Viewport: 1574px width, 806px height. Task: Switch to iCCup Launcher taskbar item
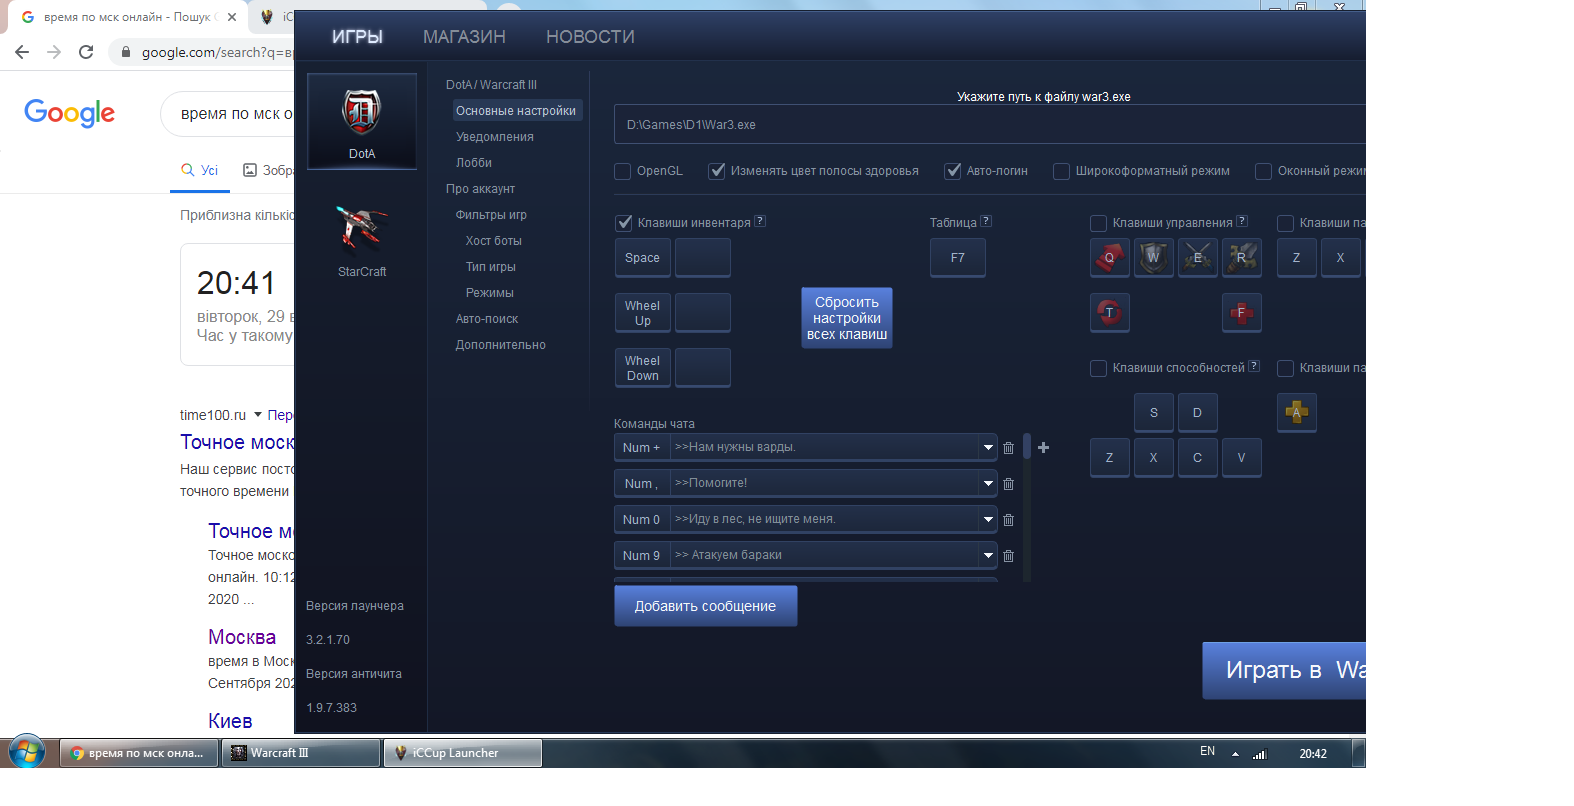[463, 753]
